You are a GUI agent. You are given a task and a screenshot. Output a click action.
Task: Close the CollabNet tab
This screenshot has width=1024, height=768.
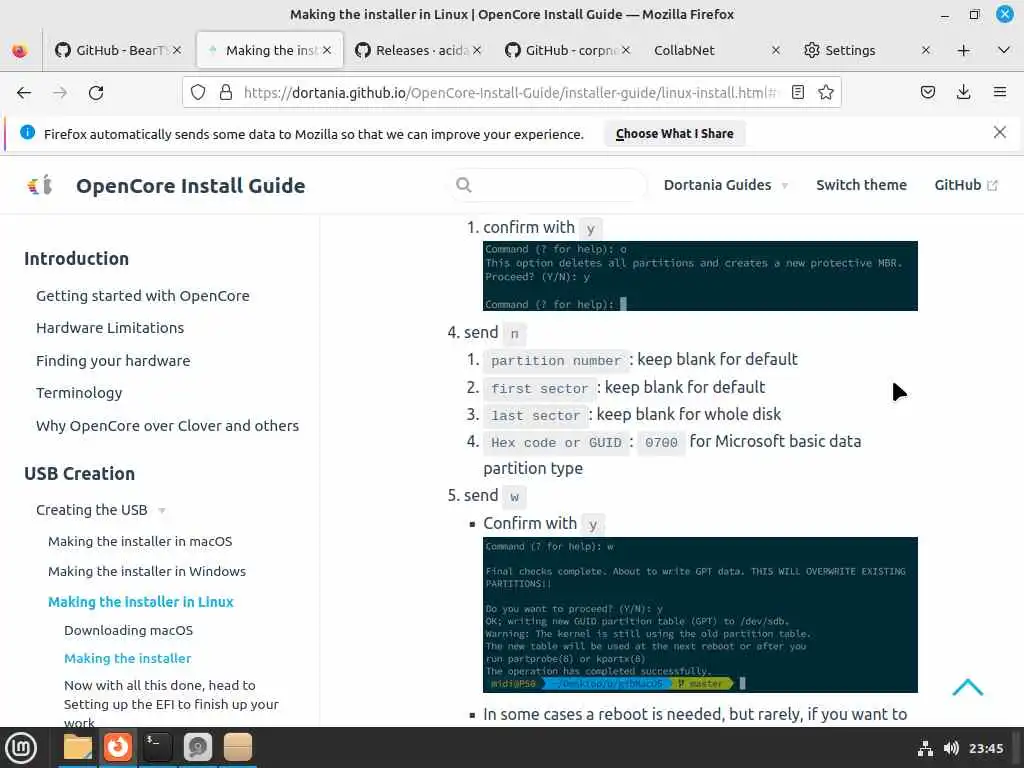(x=775, y=50)
